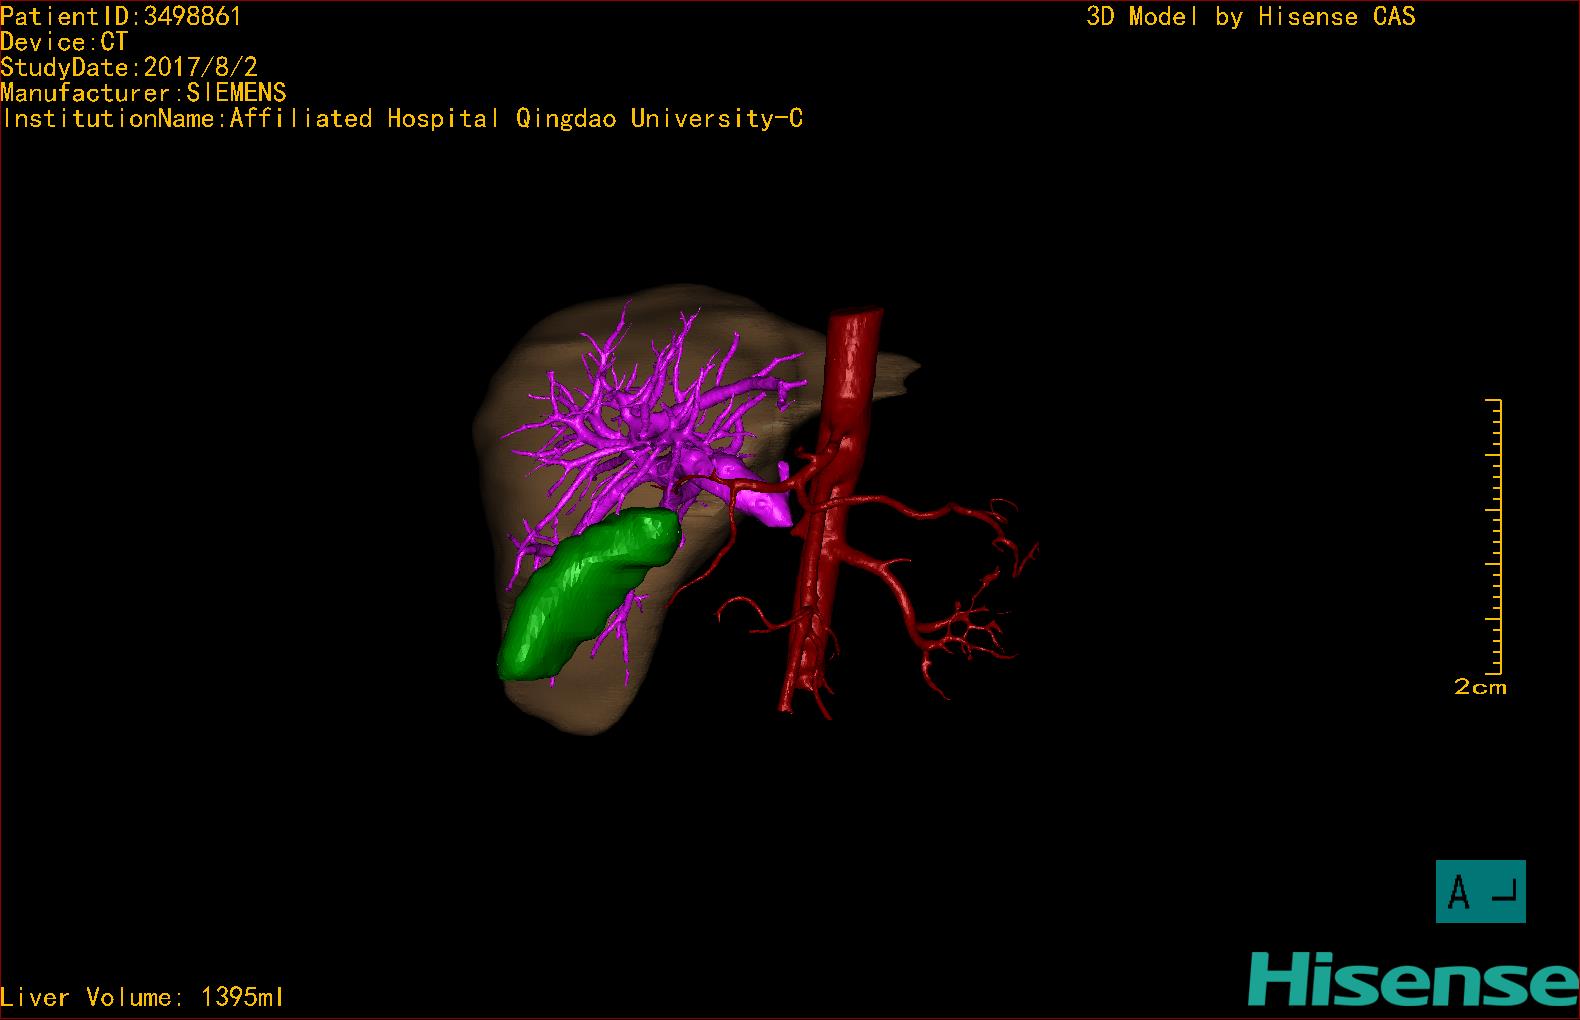Click the InstitutionName Affiliated Hospital text
This screenshot has height=1020, width=1580.
(x=402, y=118)
